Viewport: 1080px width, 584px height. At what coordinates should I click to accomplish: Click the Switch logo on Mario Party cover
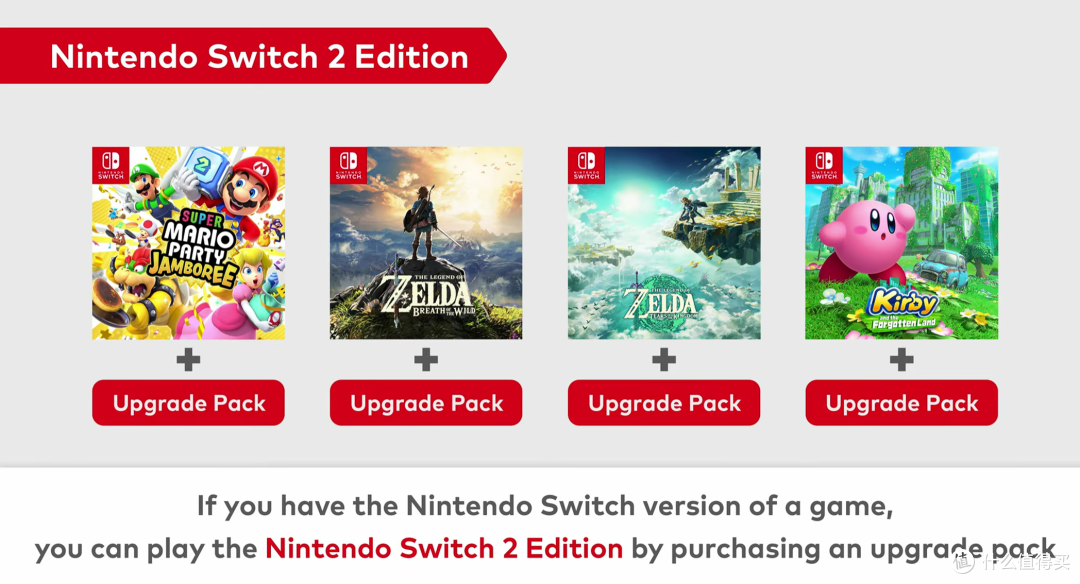pos(111,165)
